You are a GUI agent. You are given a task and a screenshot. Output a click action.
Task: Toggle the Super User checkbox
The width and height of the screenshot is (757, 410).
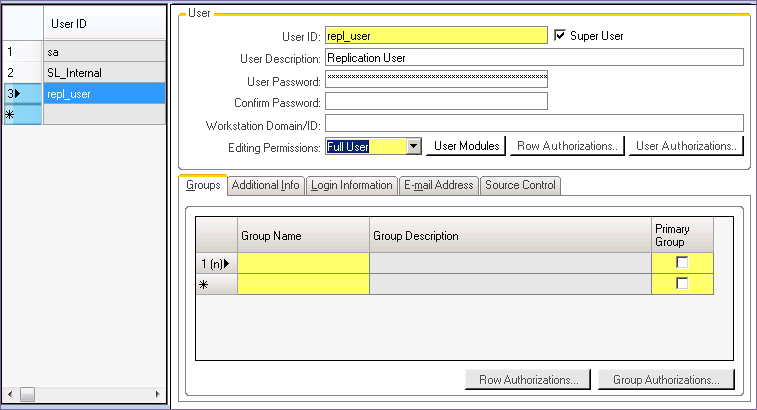(x=560, y=36)
